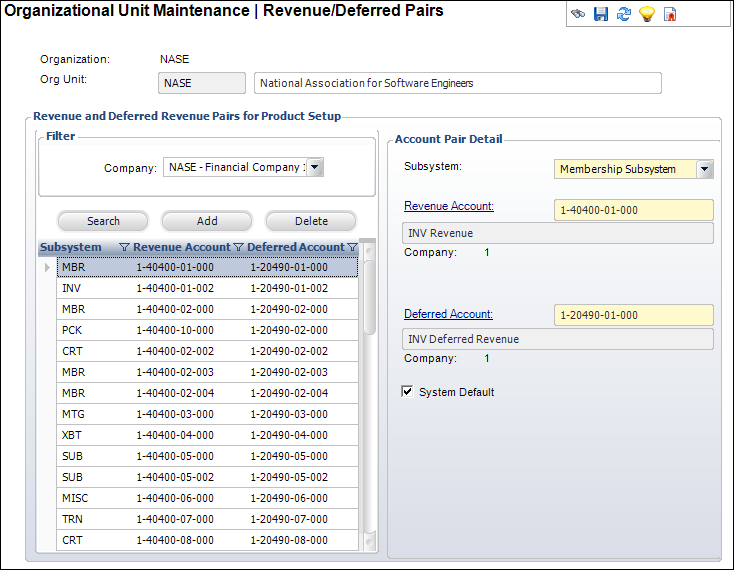Image resolution: width=734 pixels, height=570 pixels.
Task: Click the grid scrollbar's up arrow
Action: (x=369, y=251)
